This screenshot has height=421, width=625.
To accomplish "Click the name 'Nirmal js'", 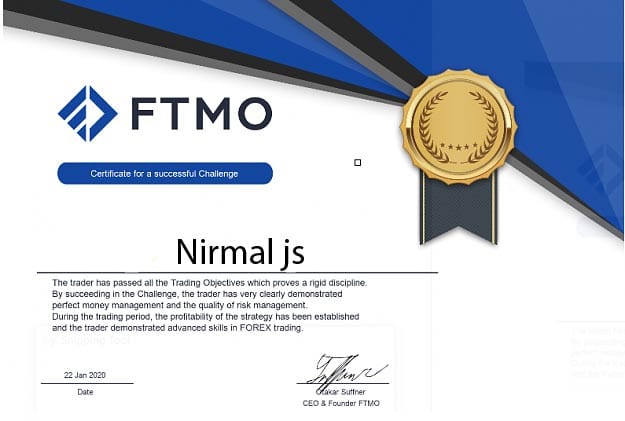I will click(x=240, y=253).
